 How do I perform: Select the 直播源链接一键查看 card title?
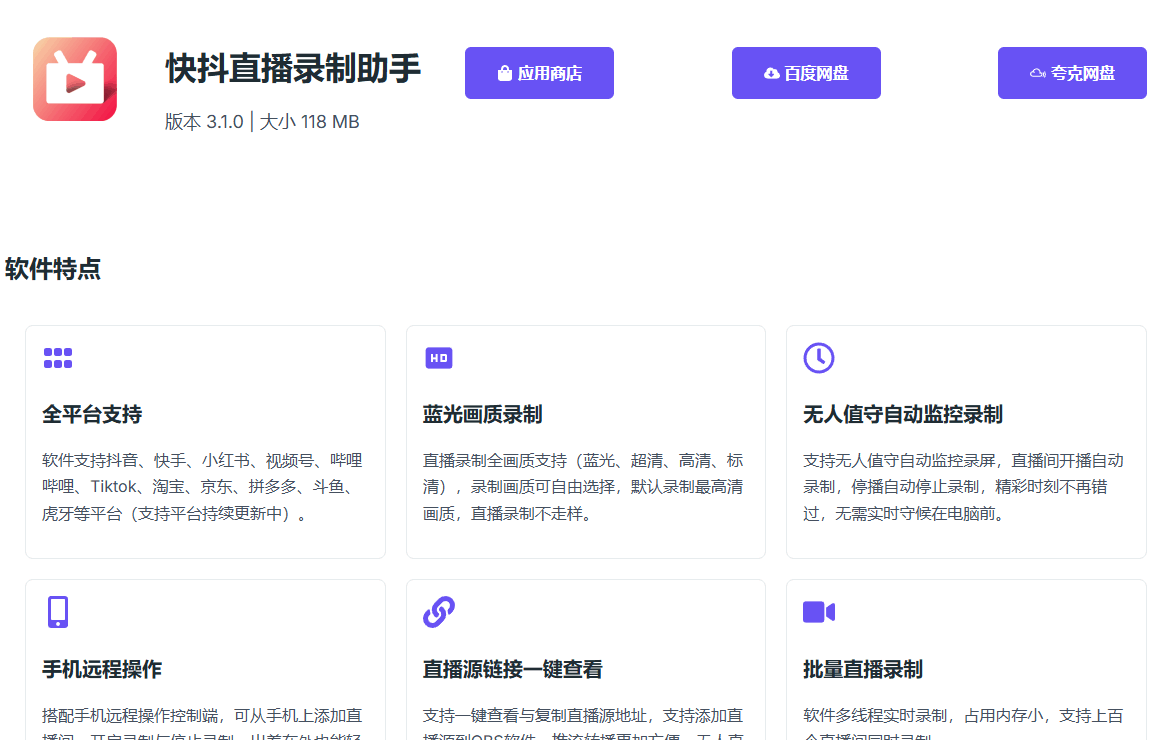512,669
